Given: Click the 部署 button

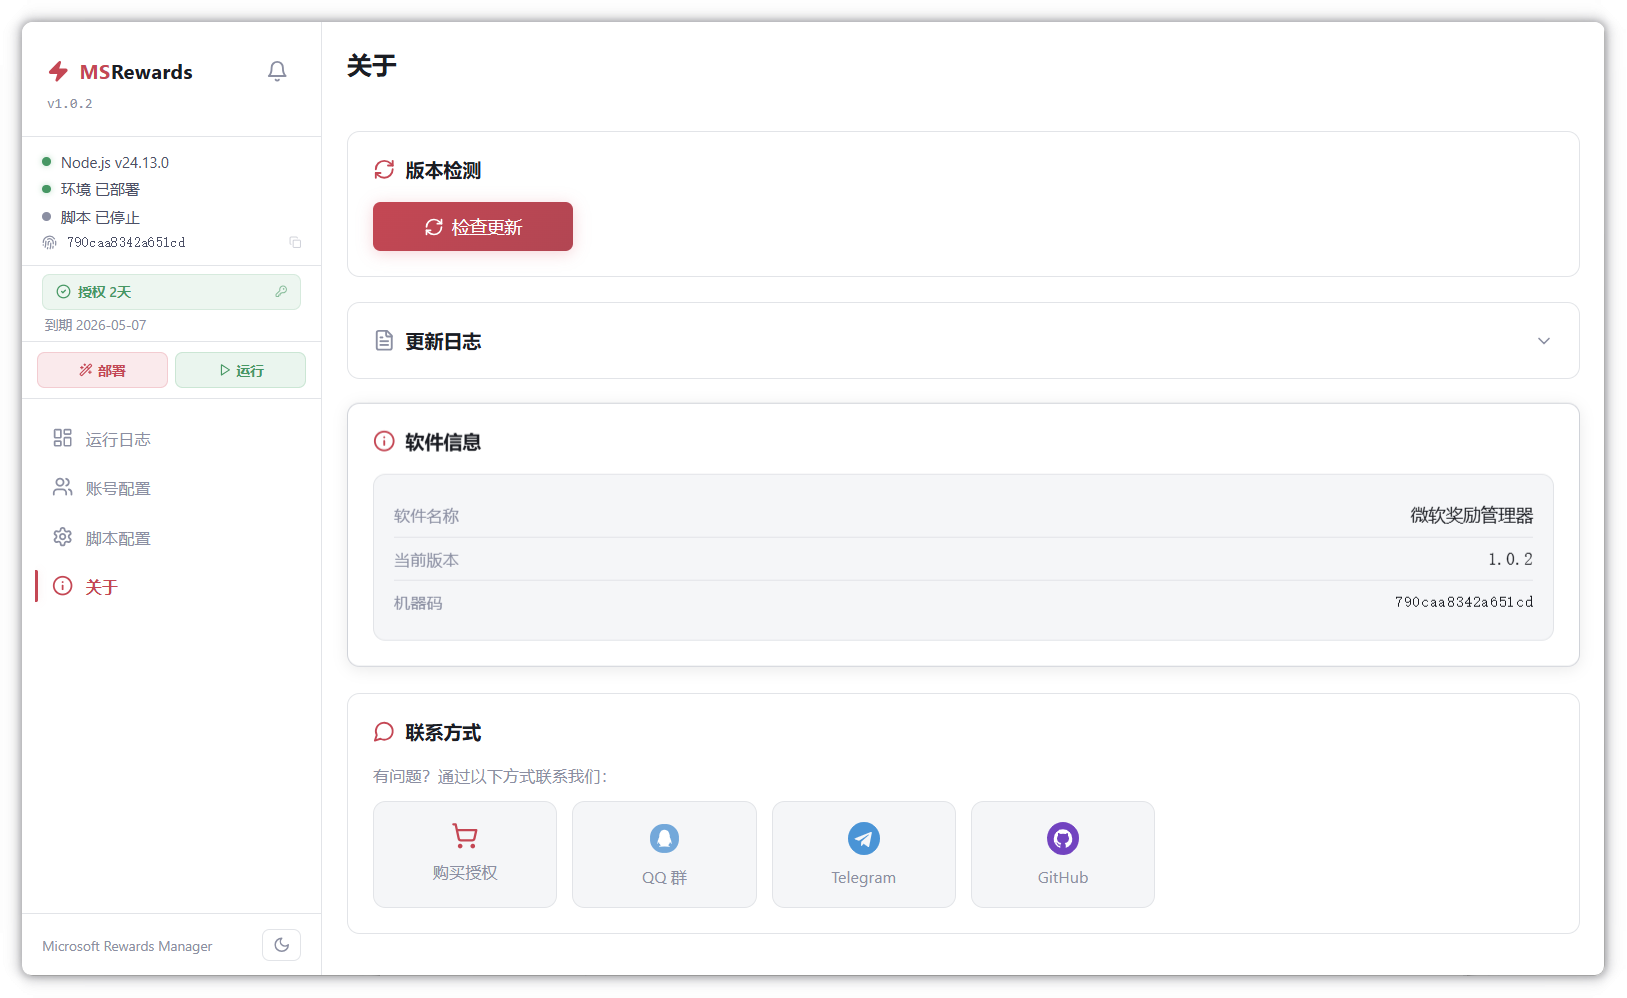Looking at the screenshot, I should click(102, 370).
